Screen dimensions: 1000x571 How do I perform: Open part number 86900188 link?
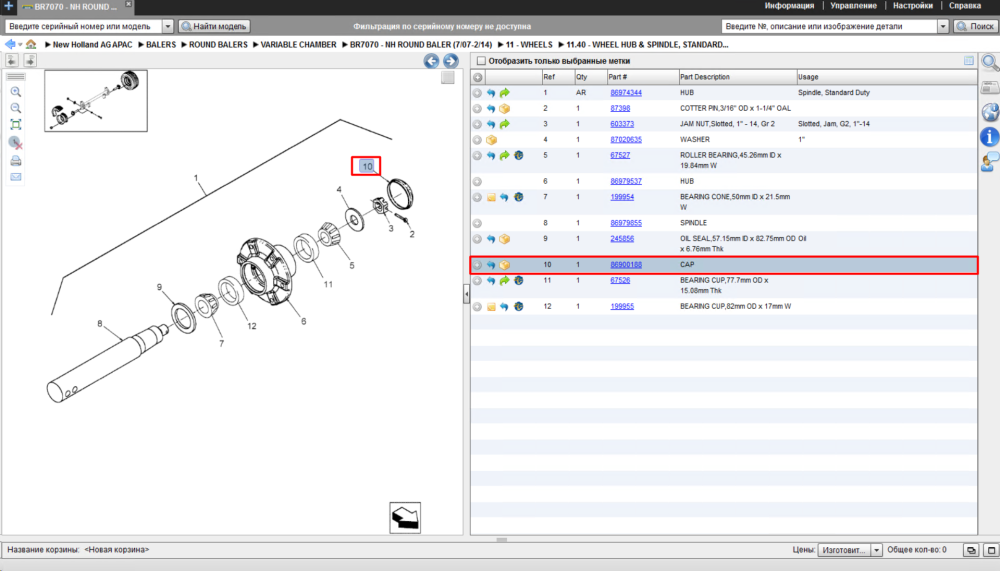626,265
